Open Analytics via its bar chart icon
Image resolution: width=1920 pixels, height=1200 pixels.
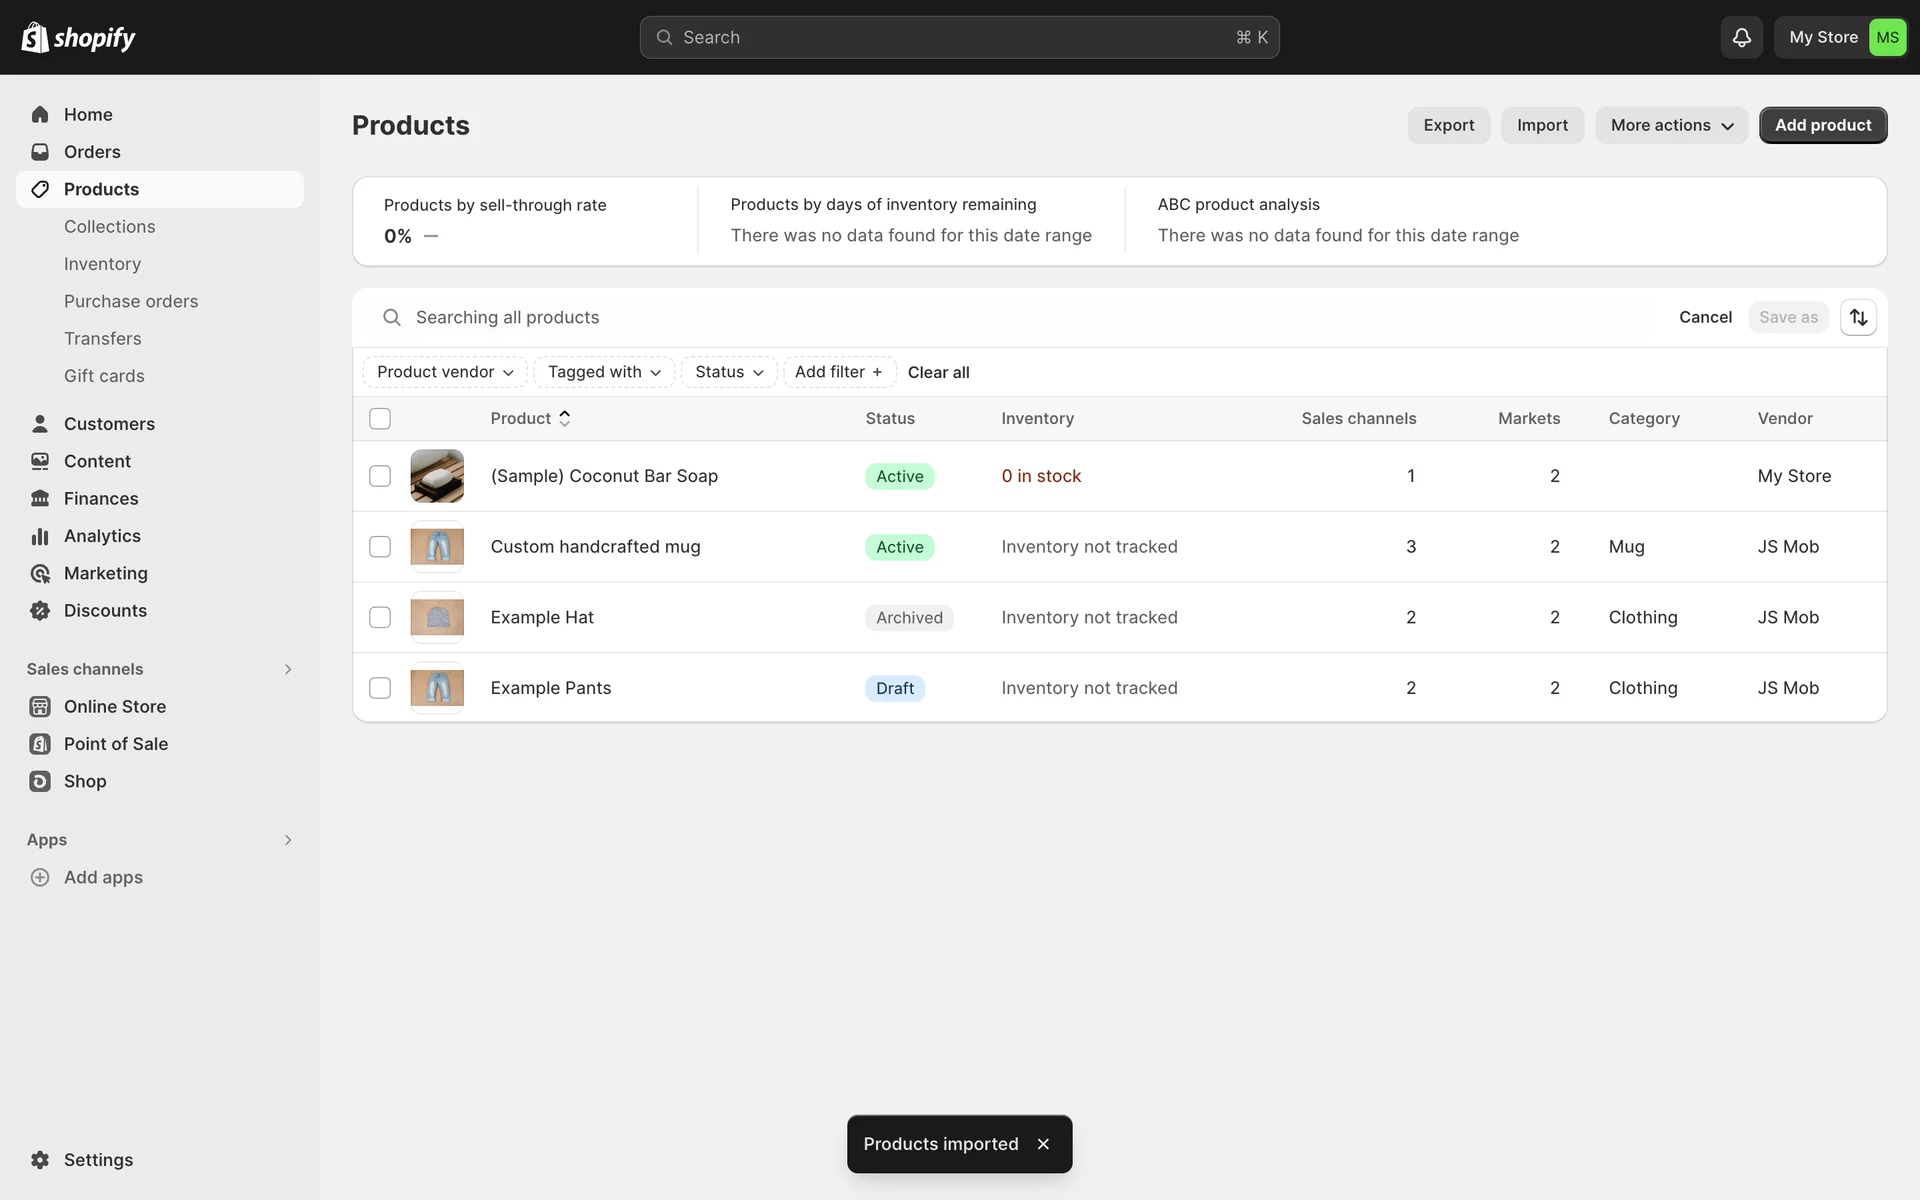40,536
